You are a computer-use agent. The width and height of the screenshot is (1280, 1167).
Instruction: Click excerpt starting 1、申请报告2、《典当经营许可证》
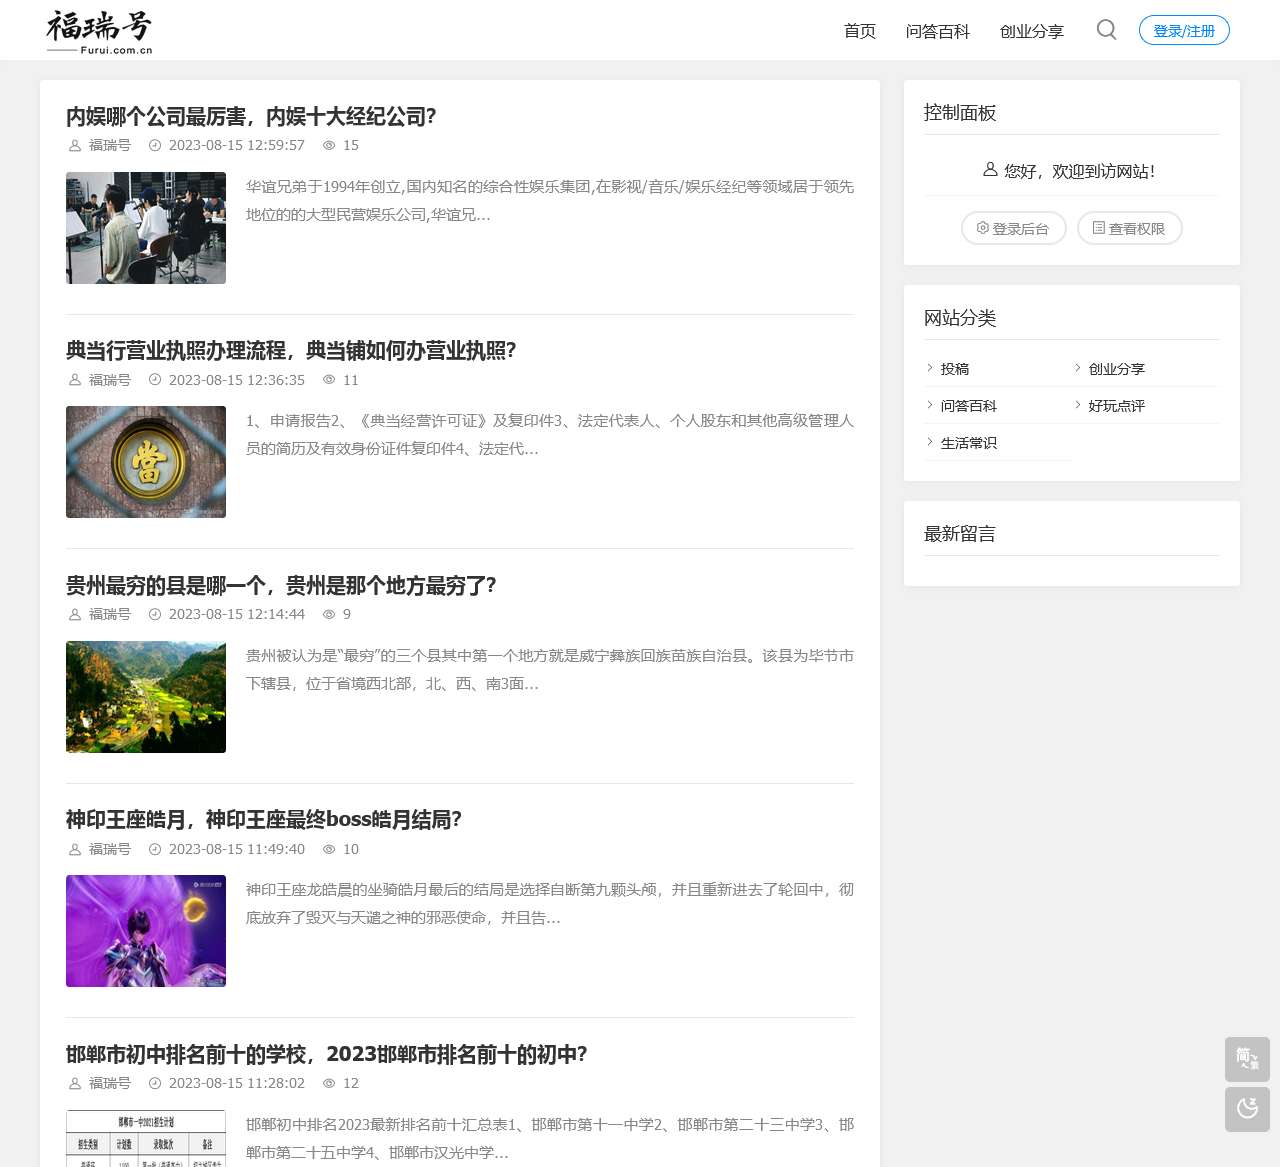tap(550, 435)
